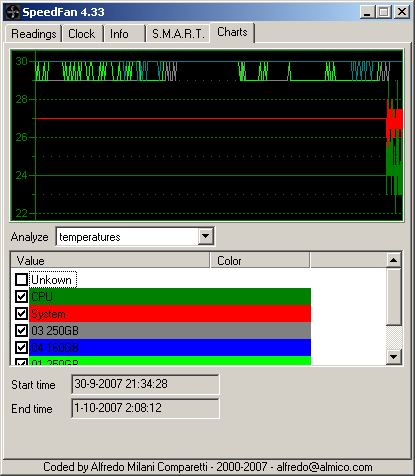The height and width of the screenshot is (476, 415).
Task: Toggle the 03 250GB checkbox
Action: [x=22, y=330]
